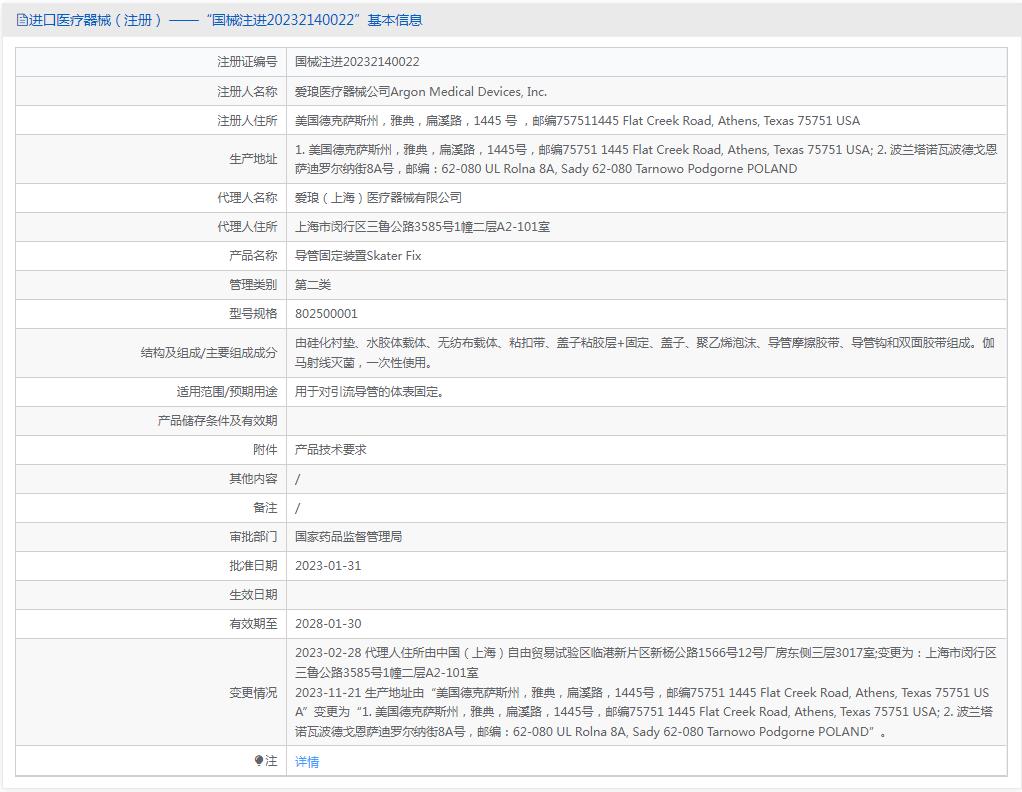Screen dimensions: 1022x792
Task: Select attachment value 产品技术要求
Action: click(330, 450)
